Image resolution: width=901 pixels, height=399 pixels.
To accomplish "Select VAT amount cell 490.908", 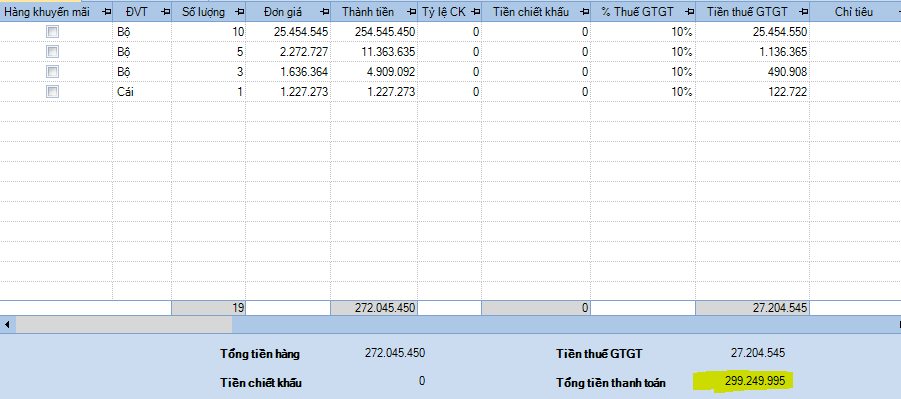I will click(753, 71).
